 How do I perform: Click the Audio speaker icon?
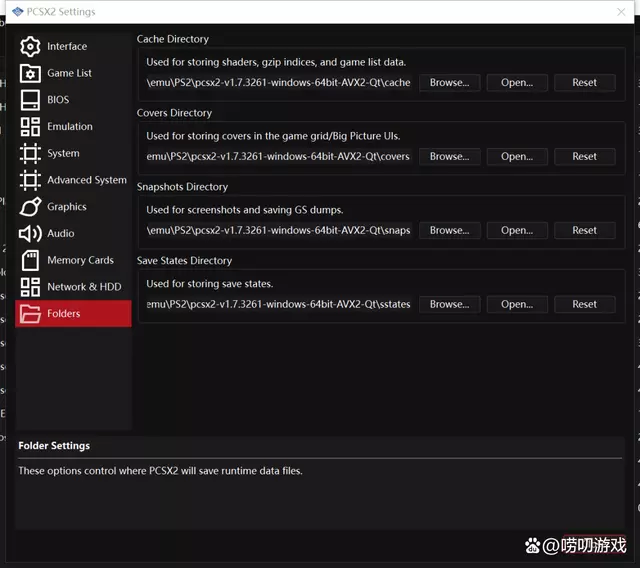[x=30, y=233]
